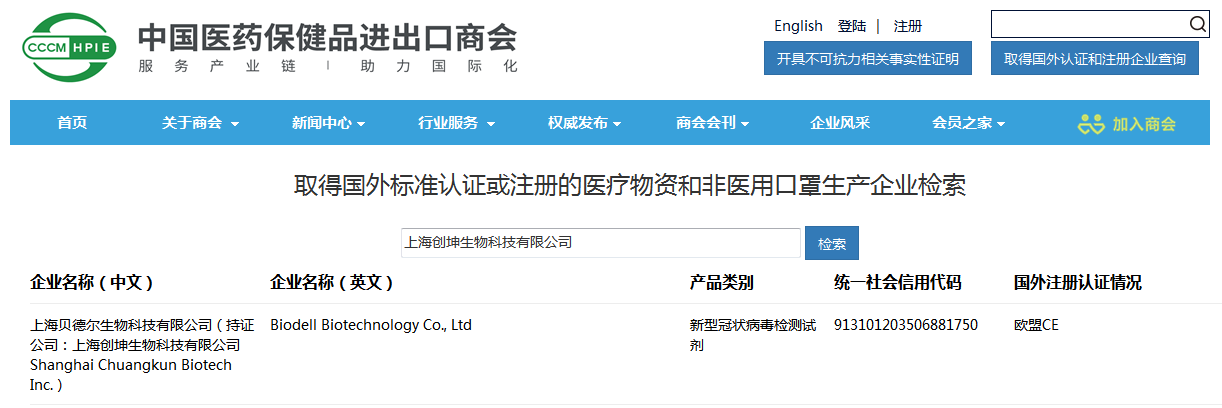Click the 登陆 login link
Screen dimensions: 1222x408
(852, 26)
